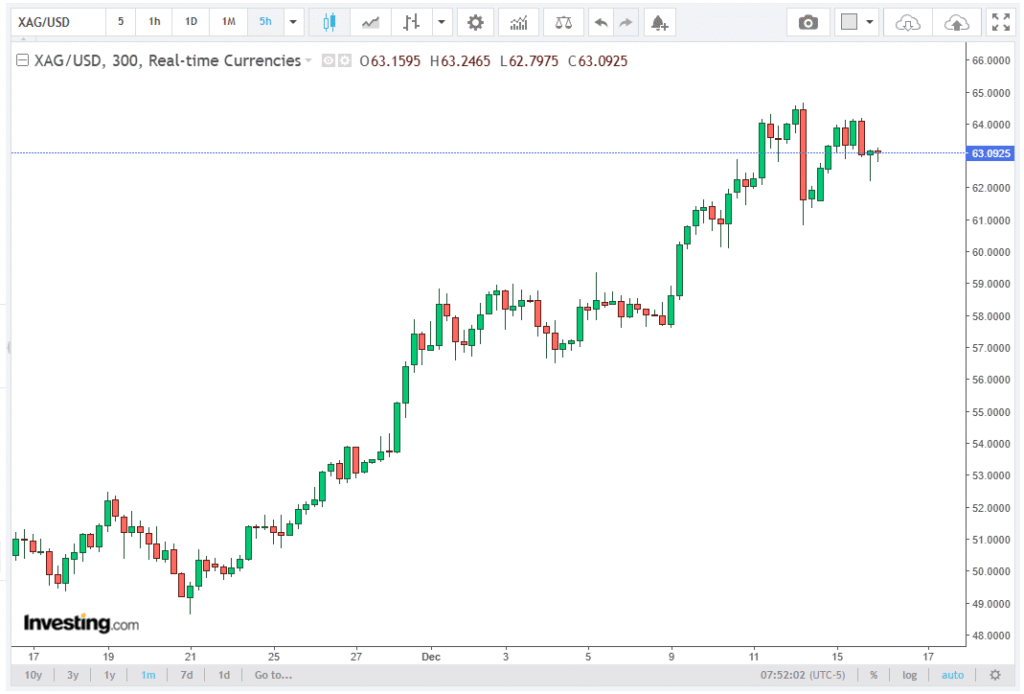Toggle logarithmic scale with log button
1024x694 pixels.
pyautogui.click(x=909, y=675)
